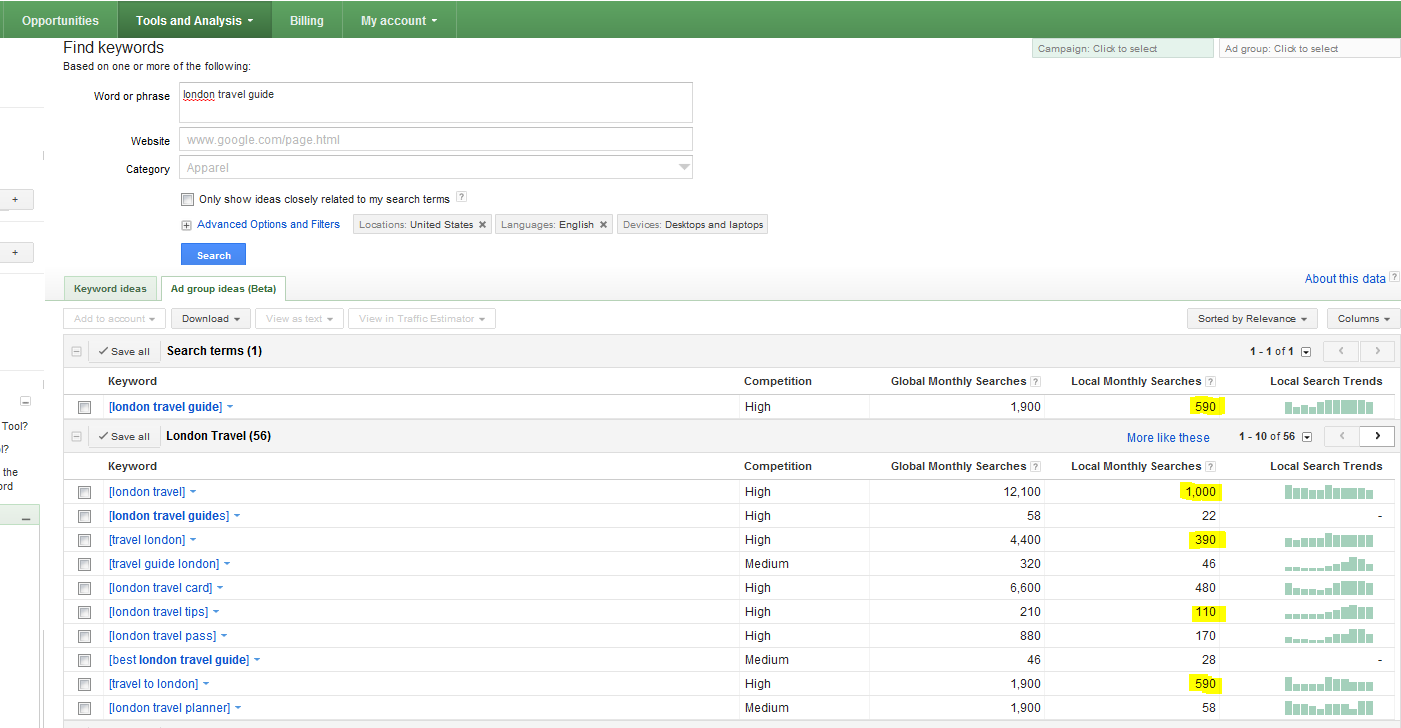Check Only show ideas closely related option
Viewport: 1401px width, 728px height.
click(187, 199)
